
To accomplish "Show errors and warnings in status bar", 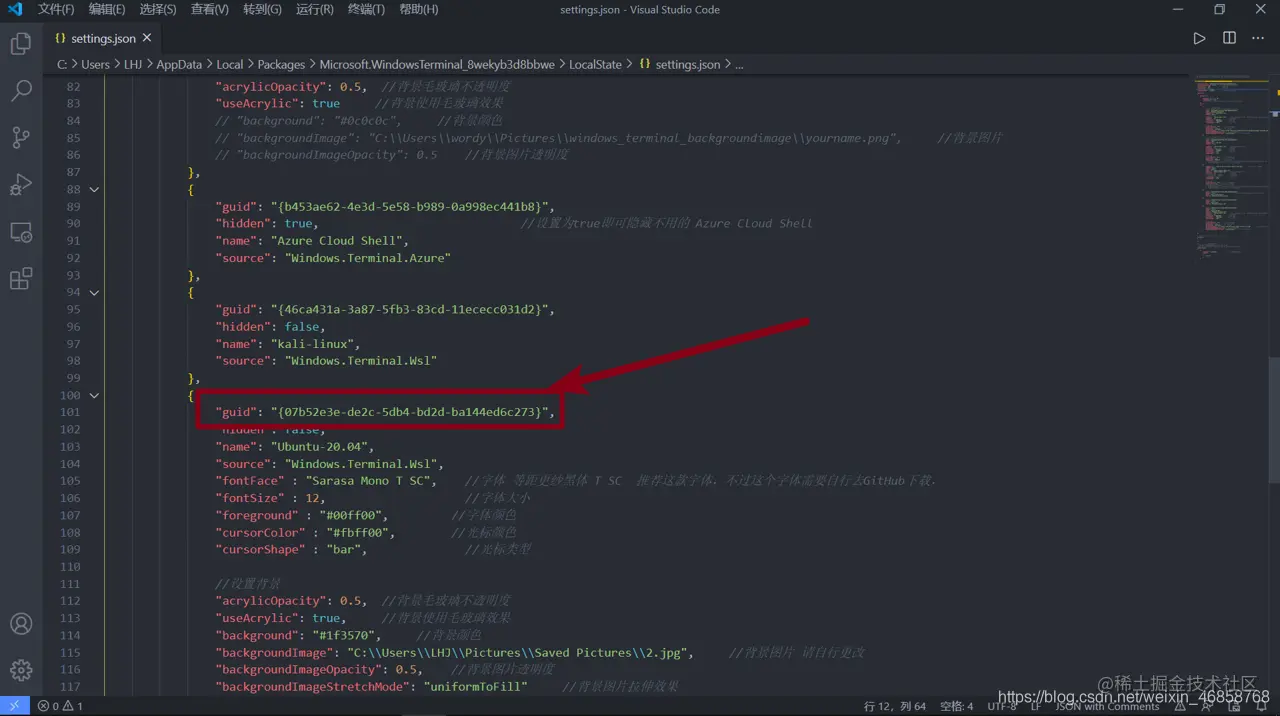I will pyautogui.click(x=60, y=706).
